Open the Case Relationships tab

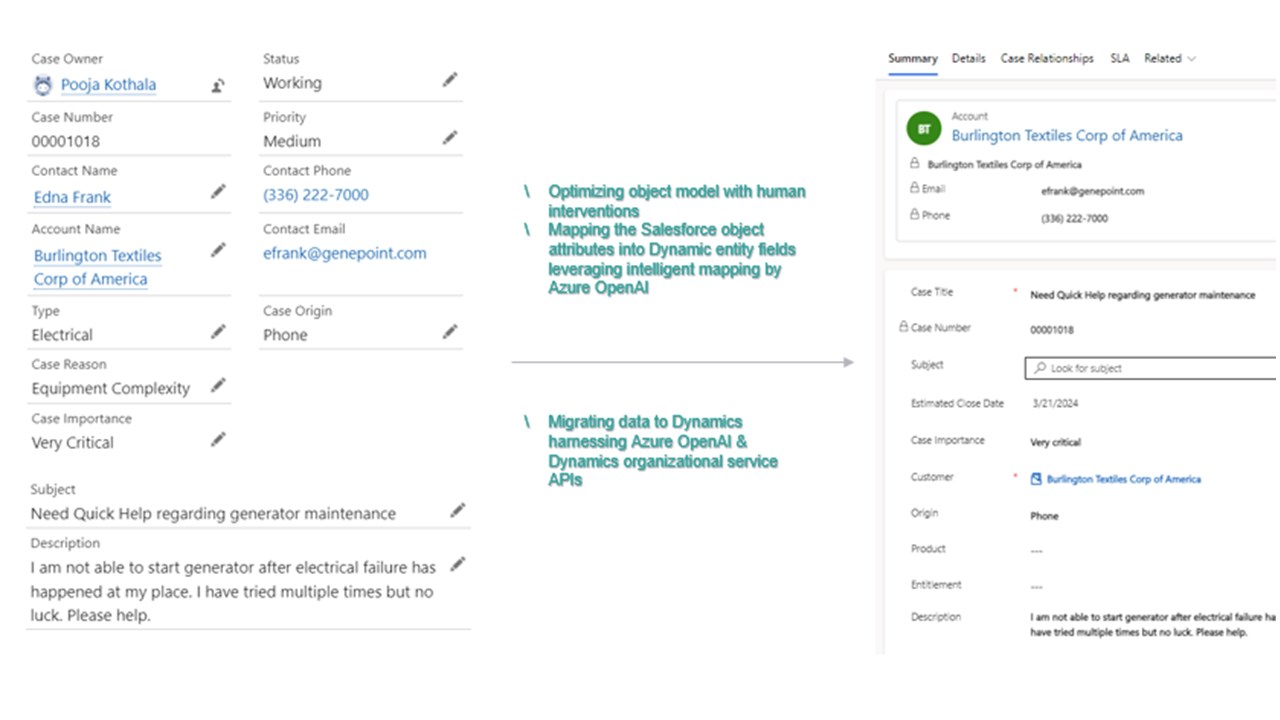point(1047,58)
